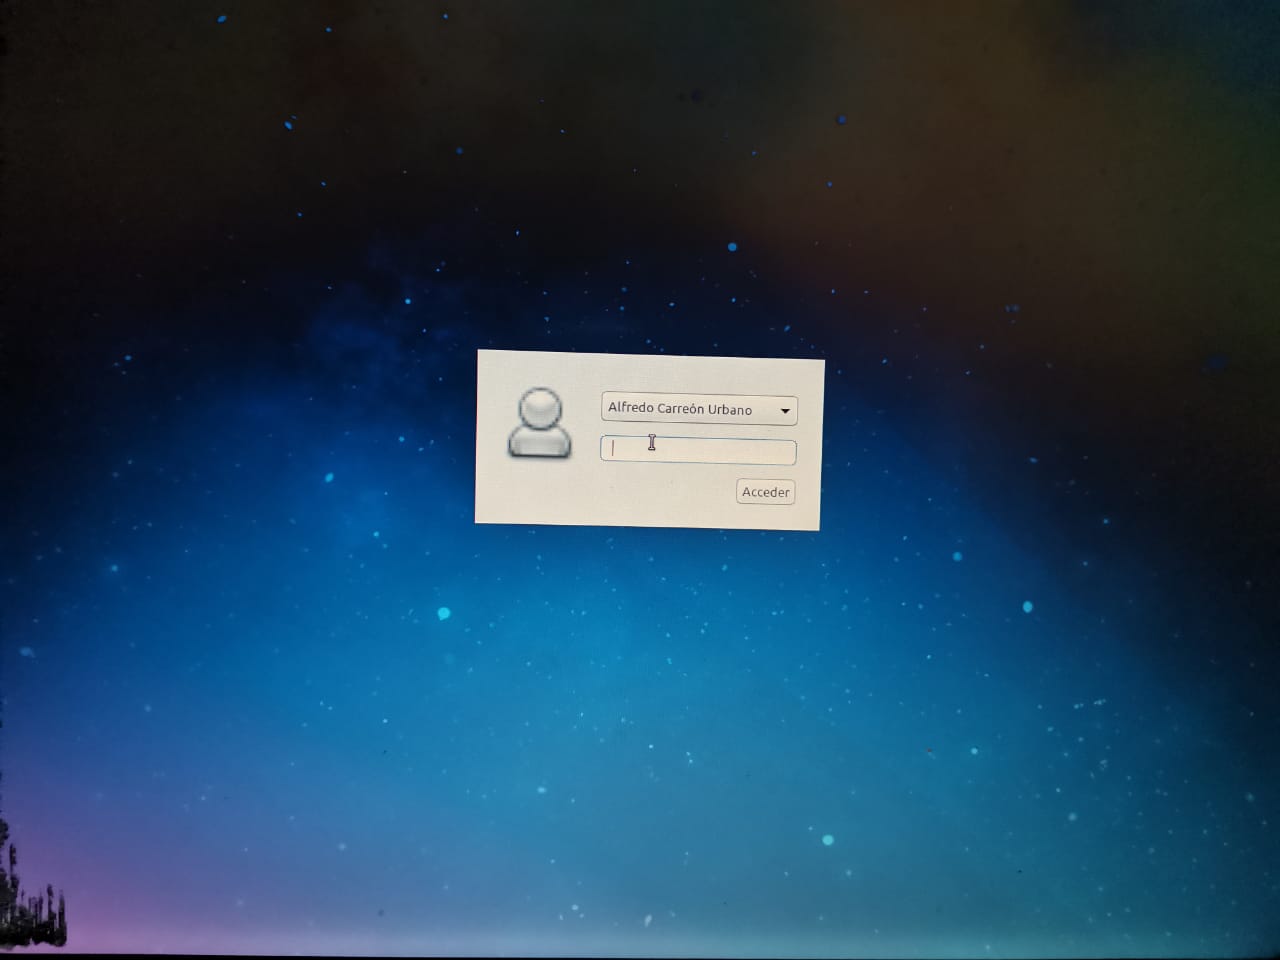Open the user selection dropdown
Screen dimensions: 1280x960
(699, 409)
